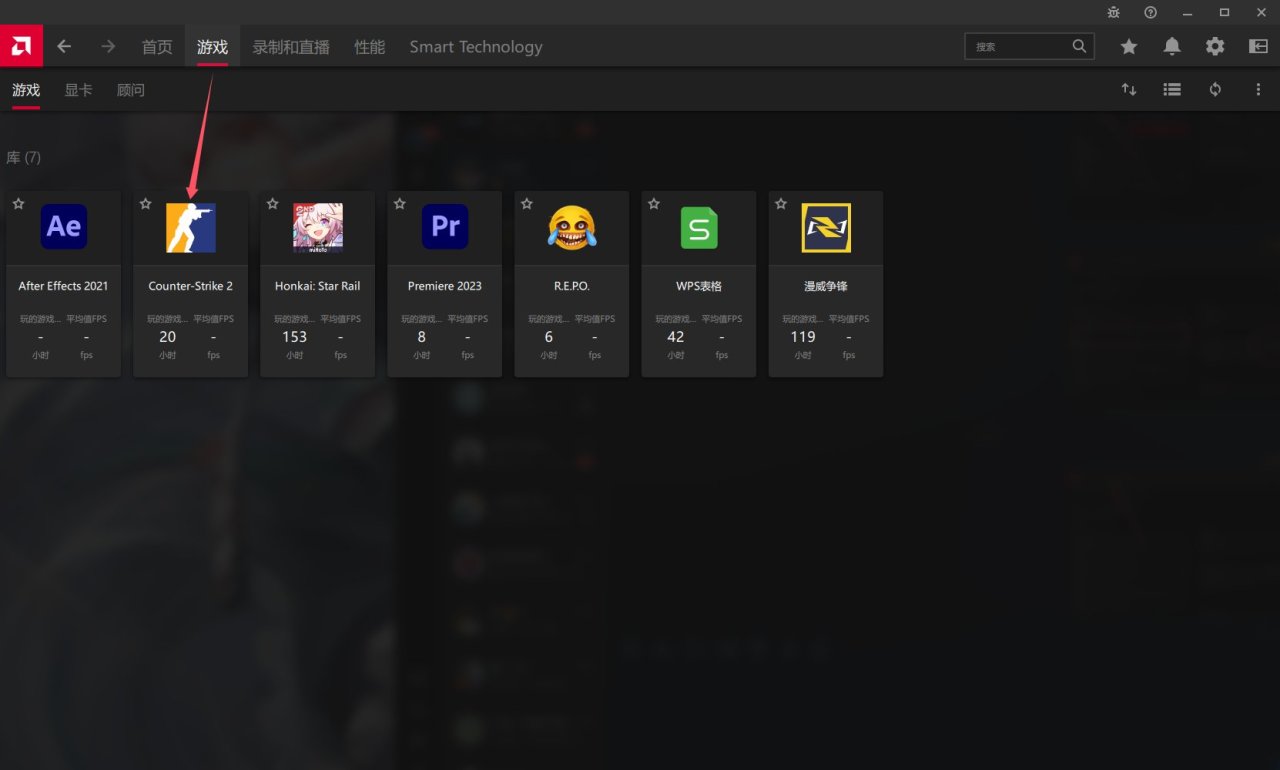1280x770 pixels.
Task: Click the sort order arrows icon
Action: click(x=1129, y=89)
